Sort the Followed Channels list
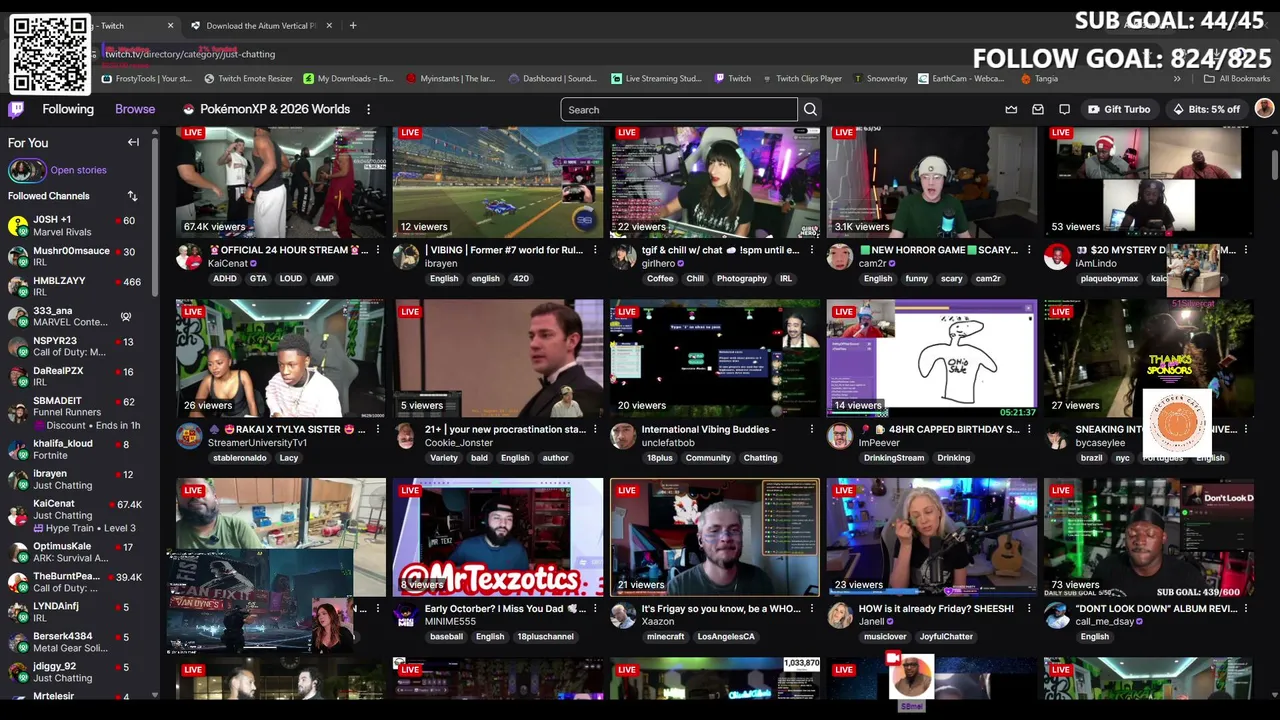 point(132,196)
